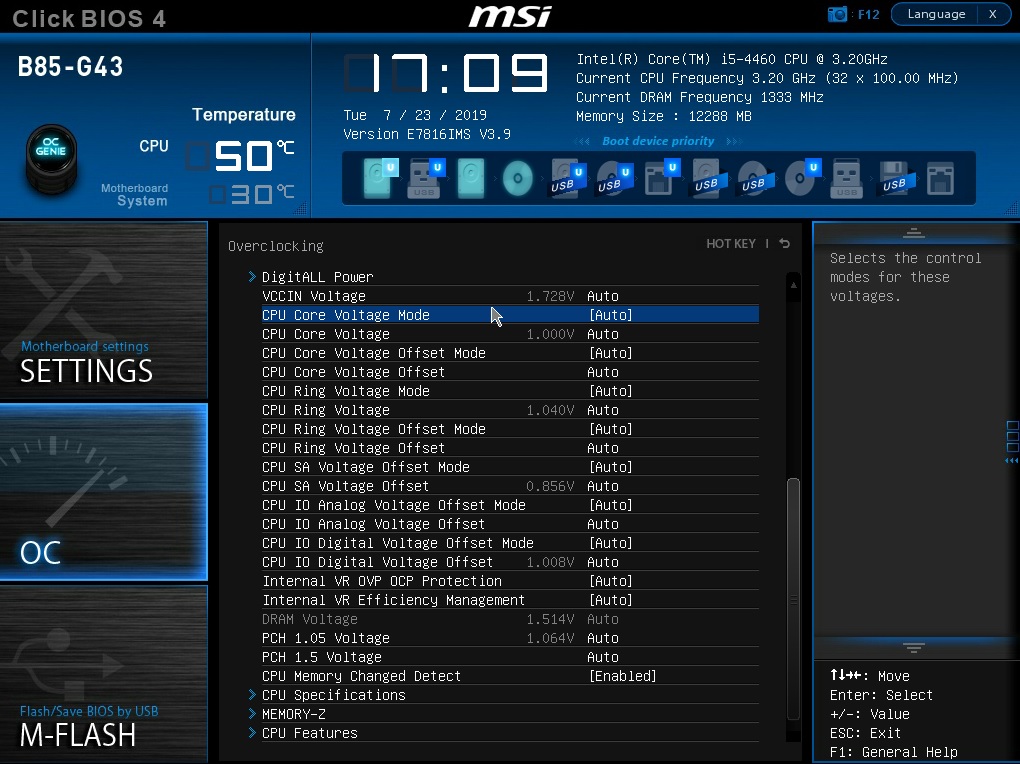Expand the MEMORY-Z submenu
The image size is (1020, 764).
(293, 714)
